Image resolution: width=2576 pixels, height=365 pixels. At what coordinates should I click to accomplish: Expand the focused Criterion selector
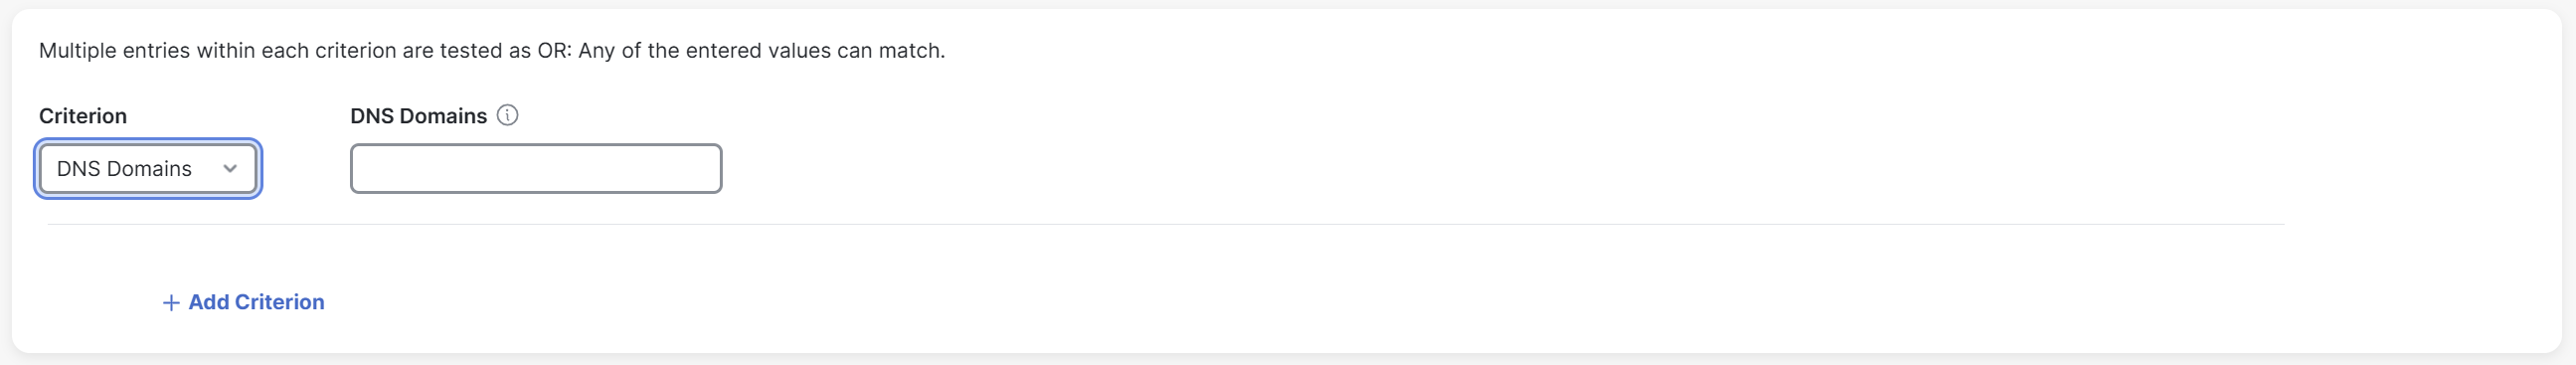148,168
